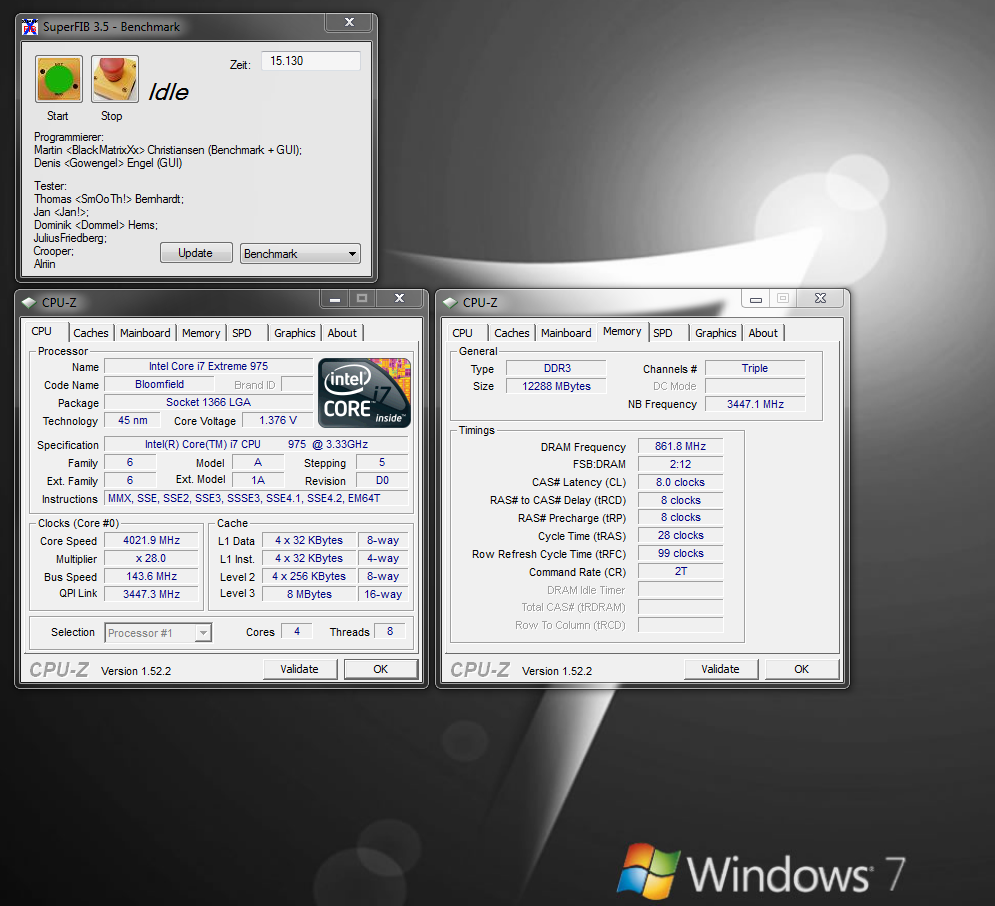Open Graphics tab in right CPU-Z window
Image resolution: width=995 pixels, height=906 pixels.
coord(716,333)
